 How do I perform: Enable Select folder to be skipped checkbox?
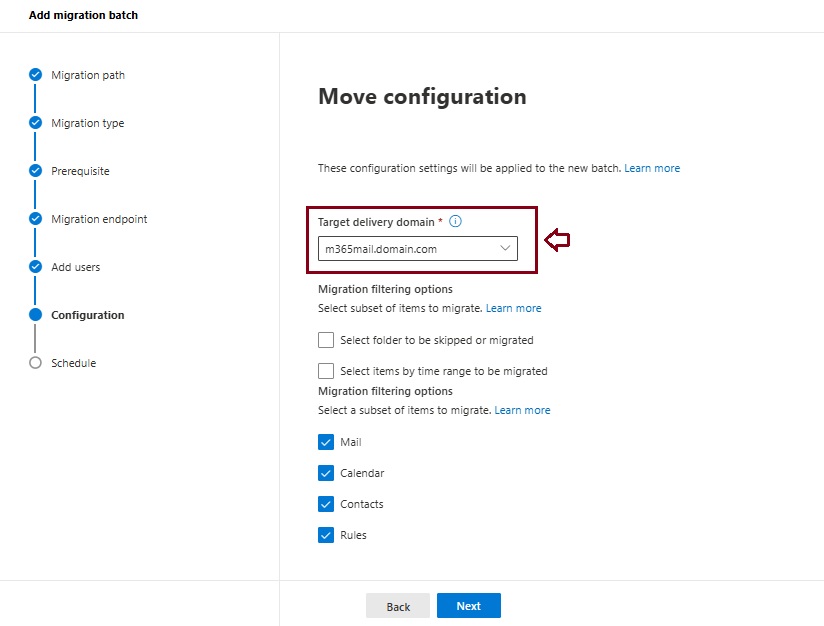[326, 340]
